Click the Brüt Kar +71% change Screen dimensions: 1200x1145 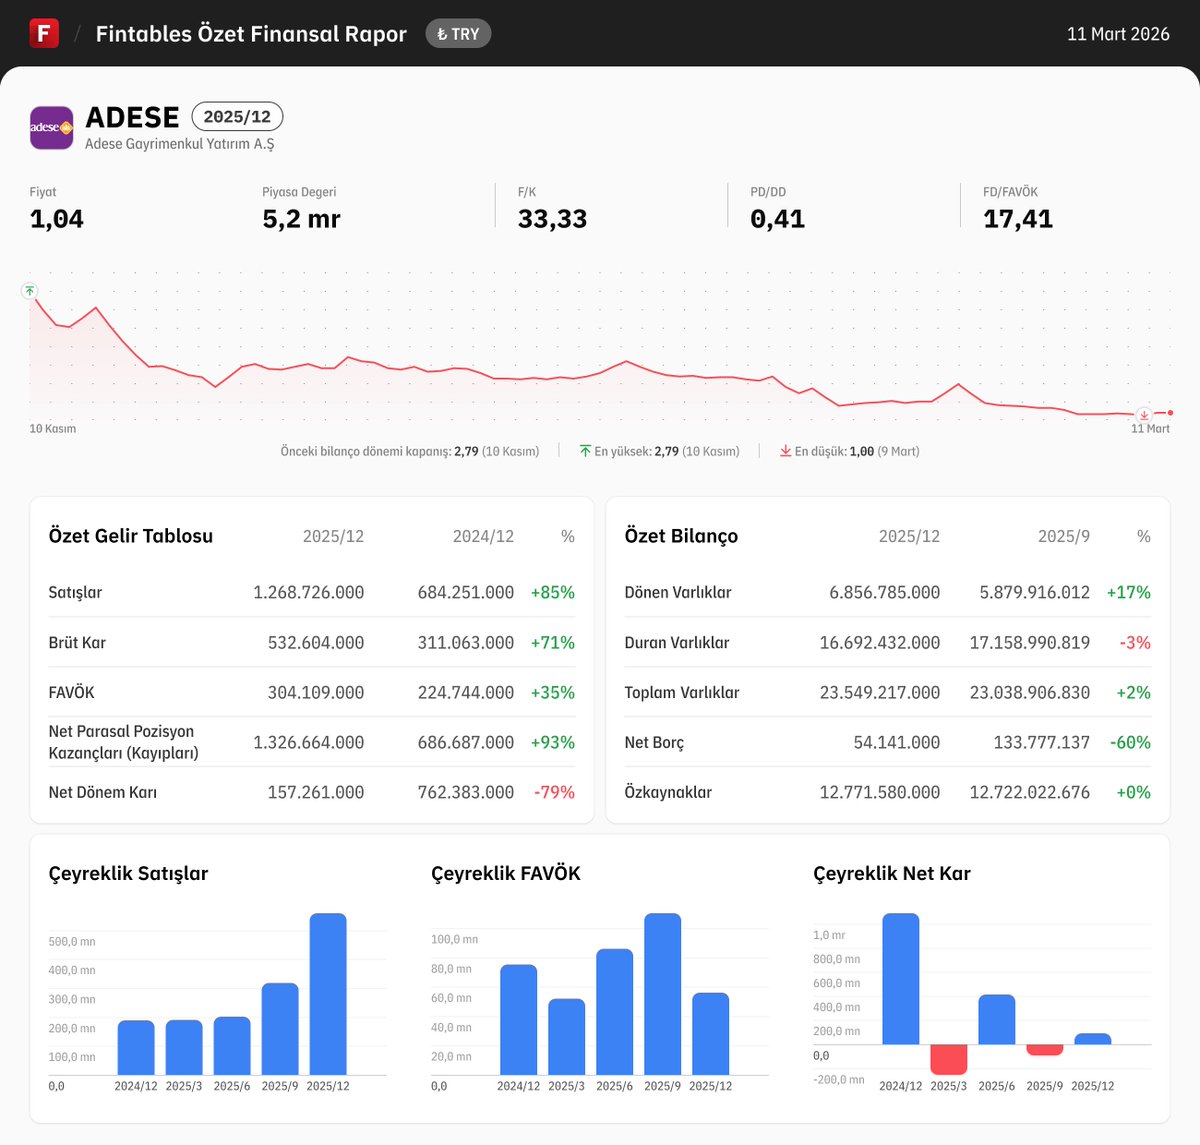tap(553, 642)
